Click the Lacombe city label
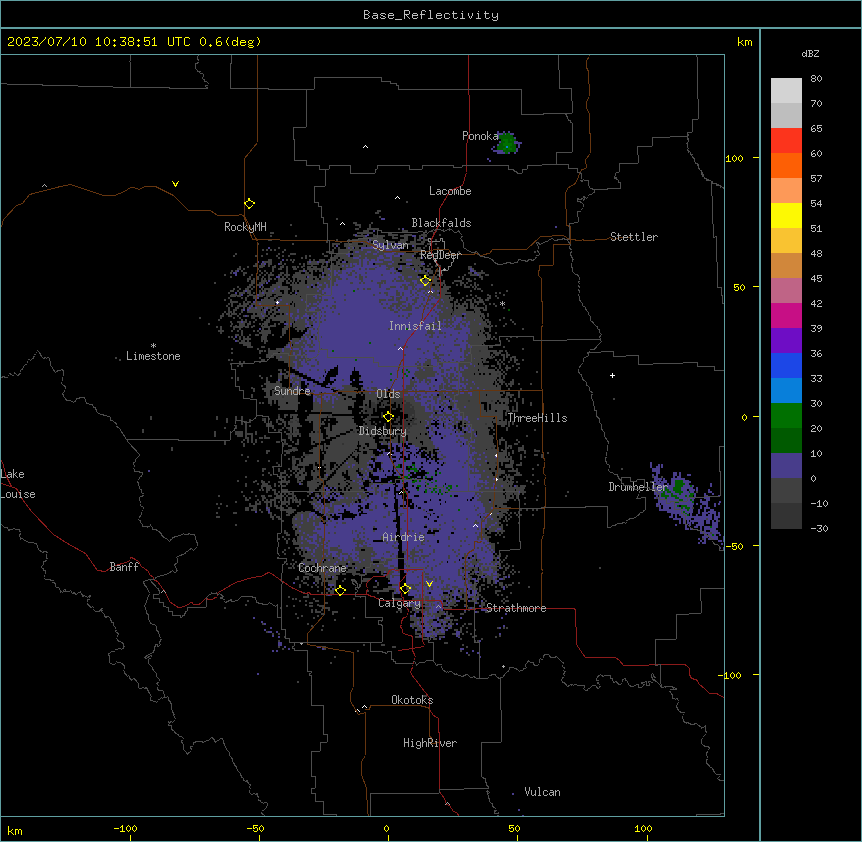 coord(450,191)
